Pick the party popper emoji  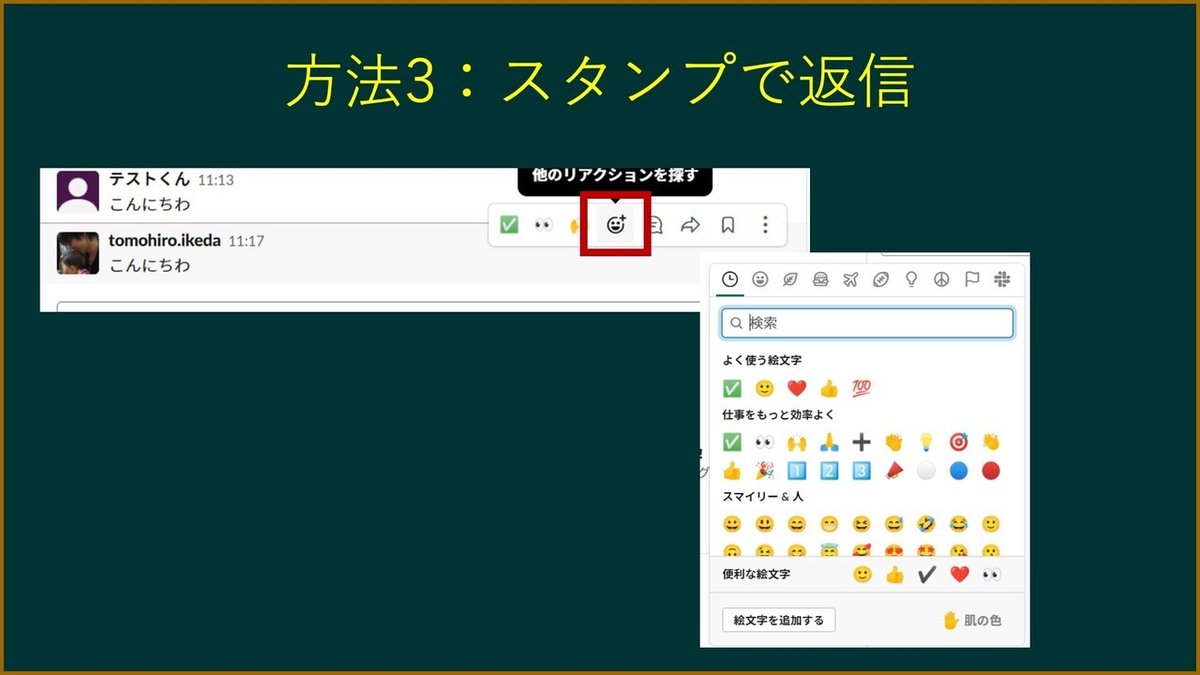[764, 470]
